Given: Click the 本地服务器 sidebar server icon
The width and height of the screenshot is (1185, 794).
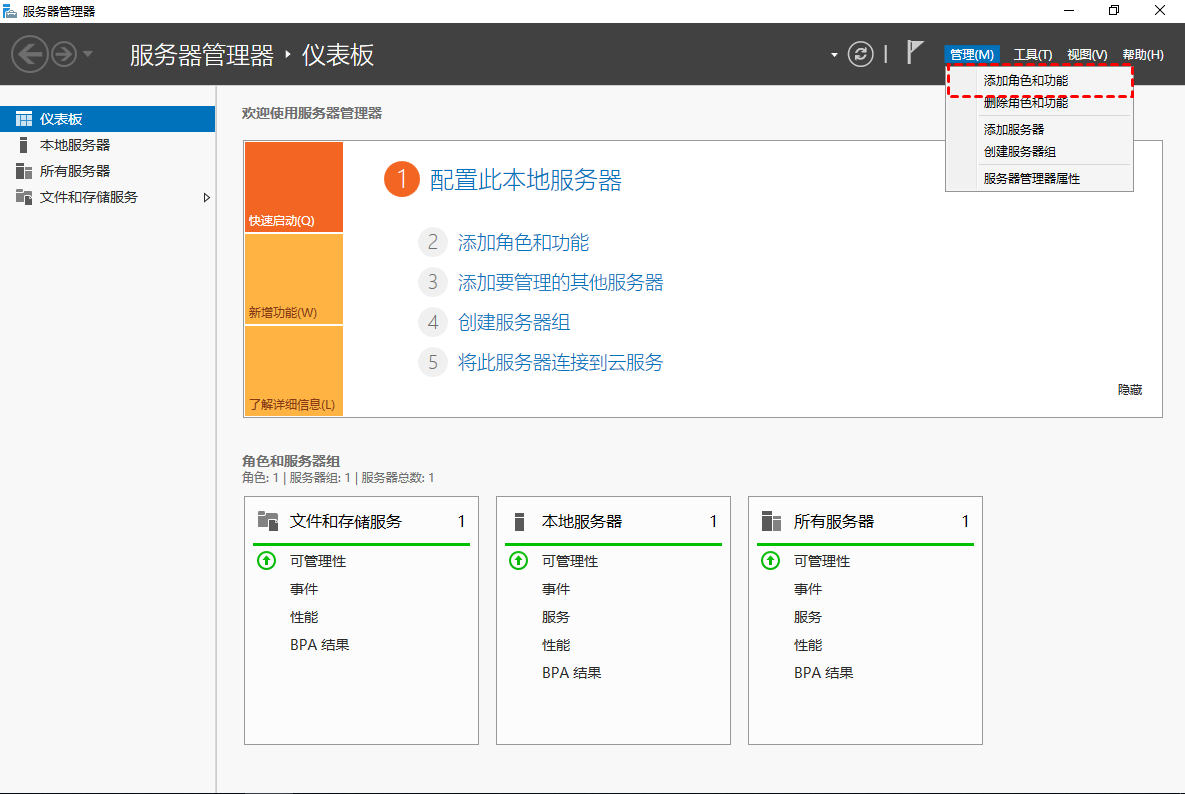Looking at the screenshot, I should (23, 145).
